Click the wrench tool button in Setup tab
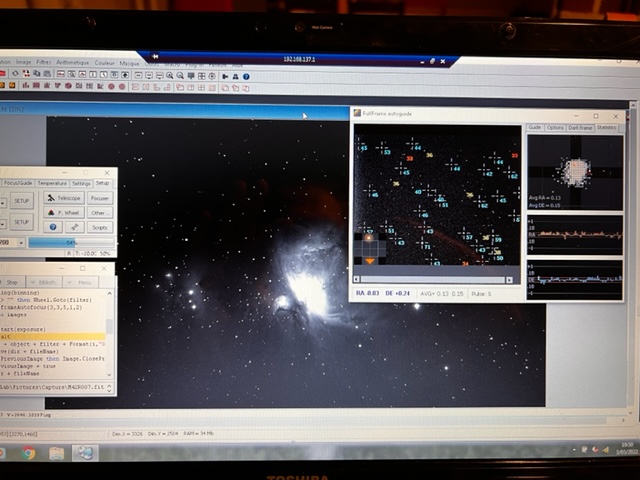The width and height of the screenshot is (640, 480). pos(75,227)
